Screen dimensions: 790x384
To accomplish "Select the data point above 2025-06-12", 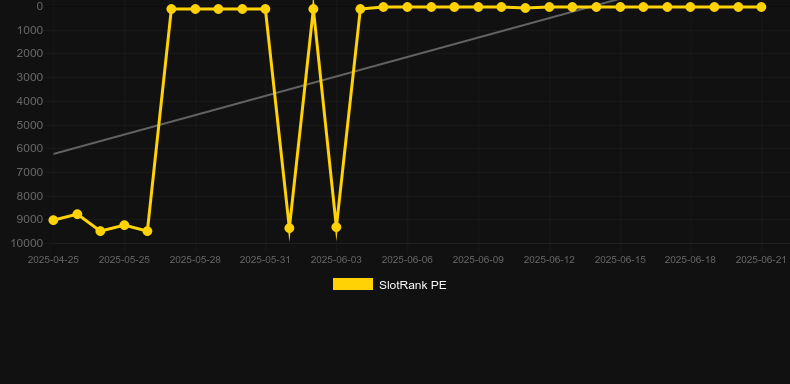I will point(549,7).
